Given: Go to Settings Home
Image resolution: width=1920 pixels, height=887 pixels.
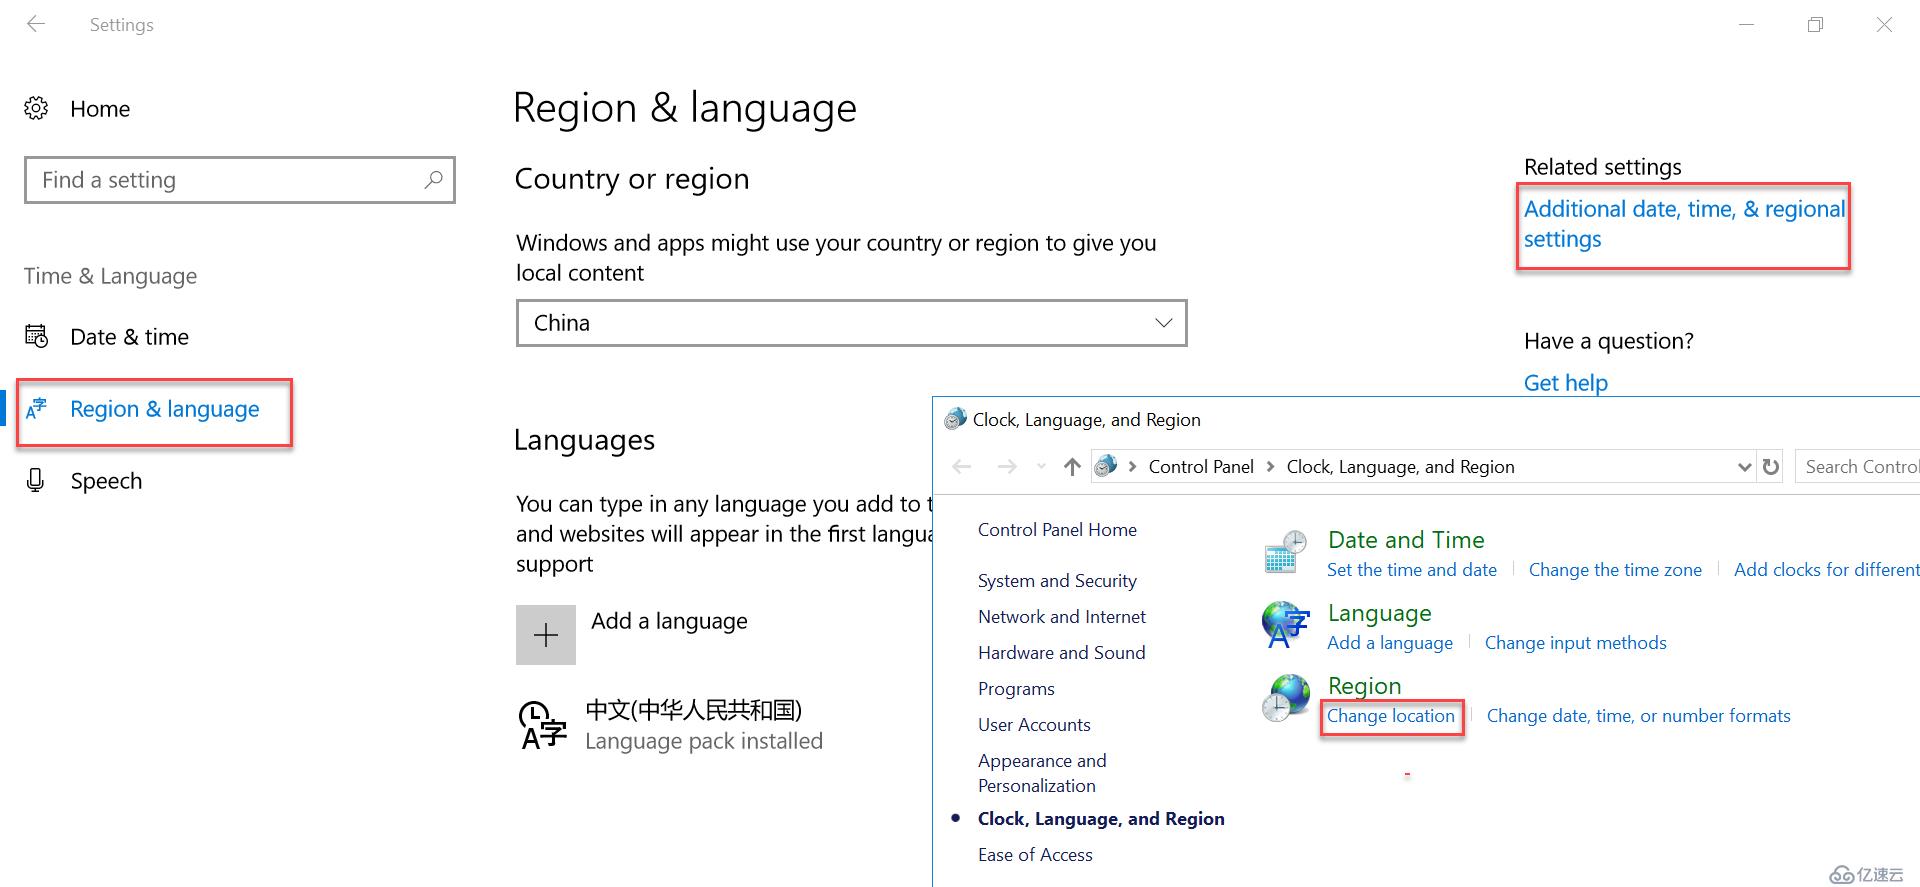Looking at the screenshot, I should point(100,109).
